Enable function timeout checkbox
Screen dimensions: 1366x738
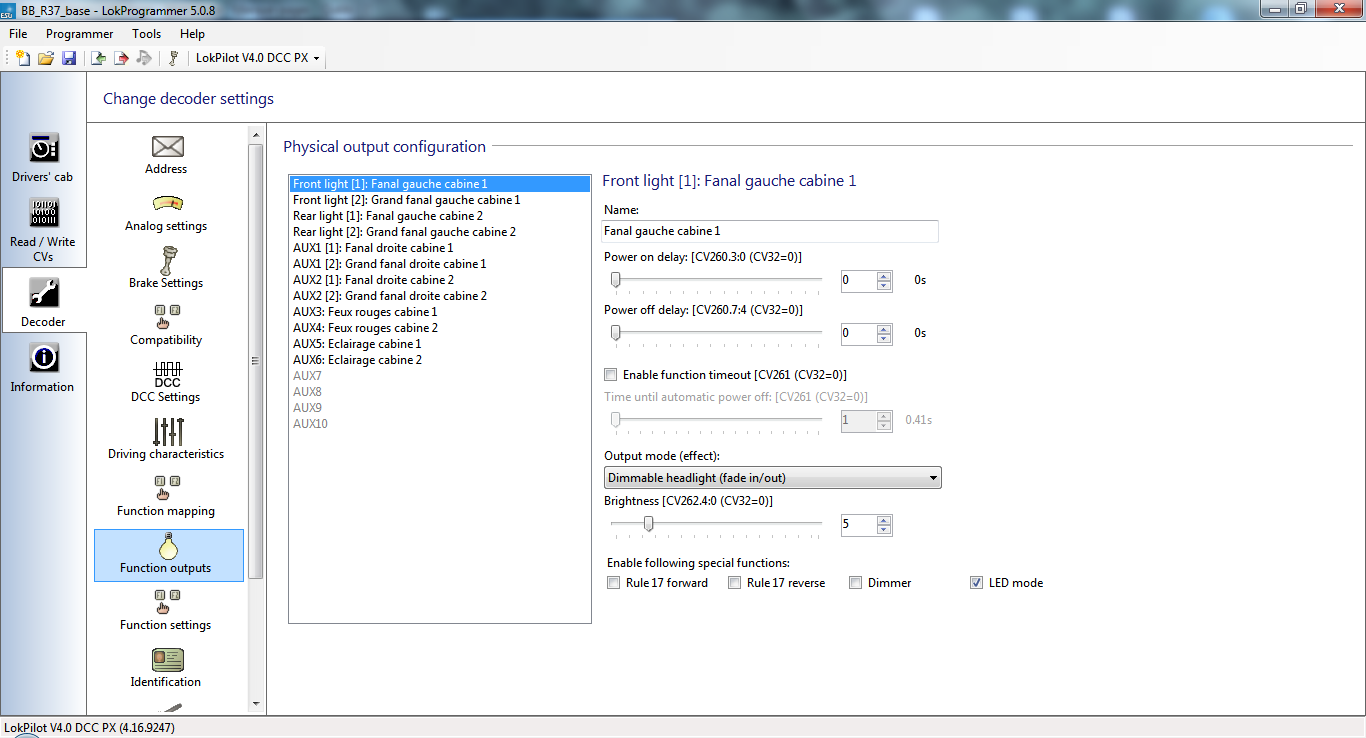point(611,375)
